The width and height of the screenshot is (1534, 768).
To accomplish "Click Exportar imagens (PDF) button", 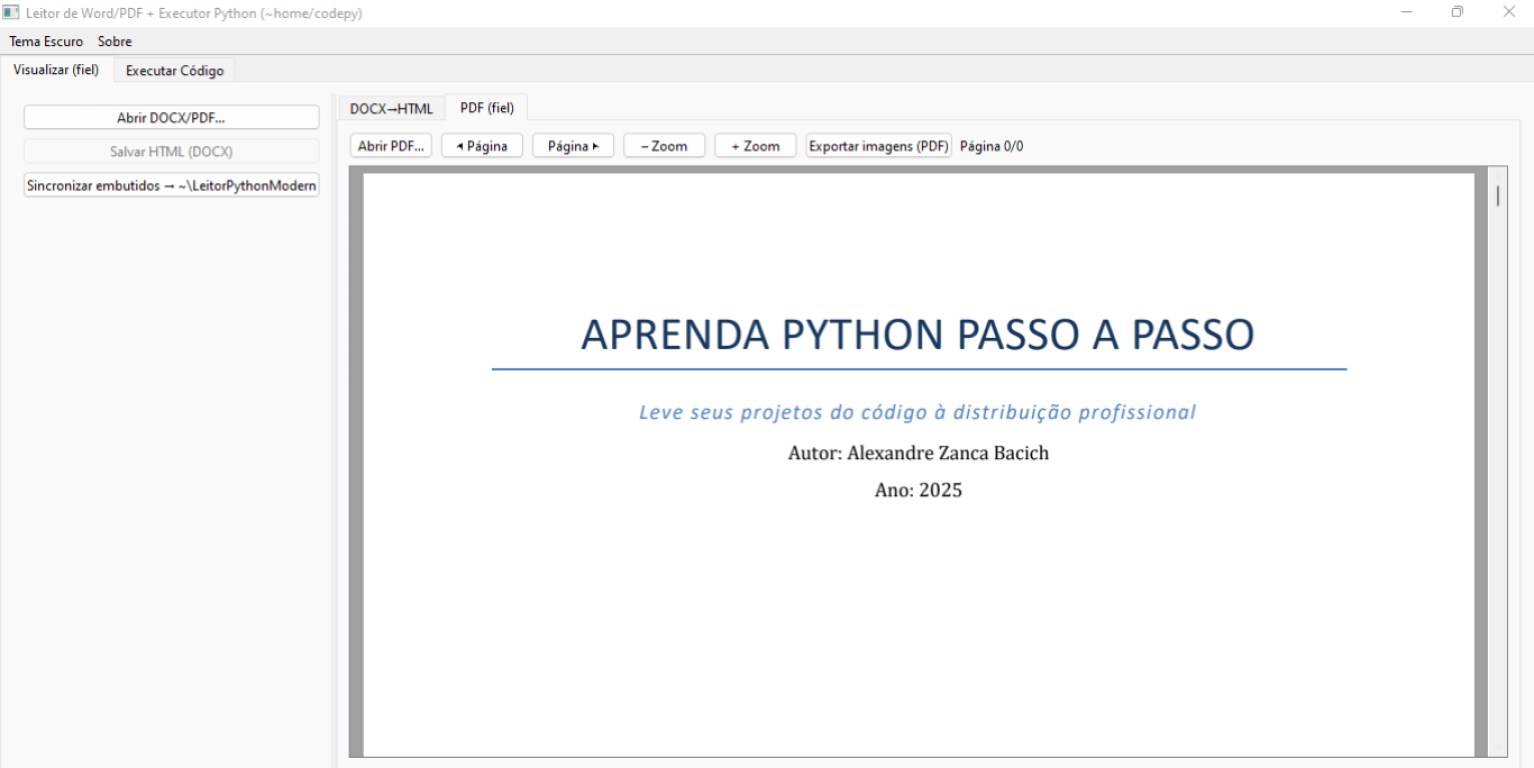I will tap(879, 146).
